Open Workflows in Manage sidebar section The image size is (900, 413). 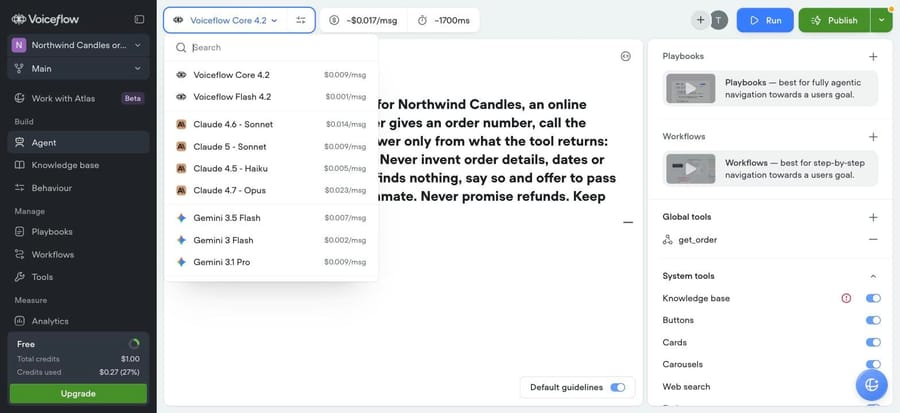tap(78, 254)
